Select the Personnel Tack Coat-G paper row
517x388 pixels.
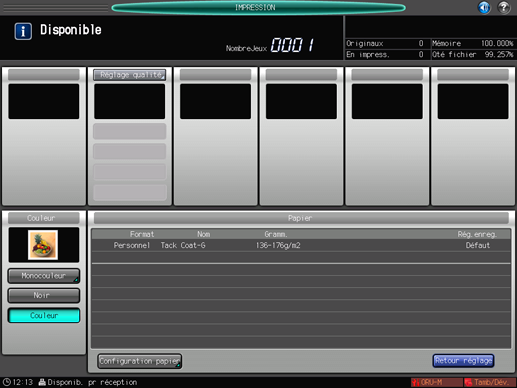pyautogui.click(x=301, y=245)
